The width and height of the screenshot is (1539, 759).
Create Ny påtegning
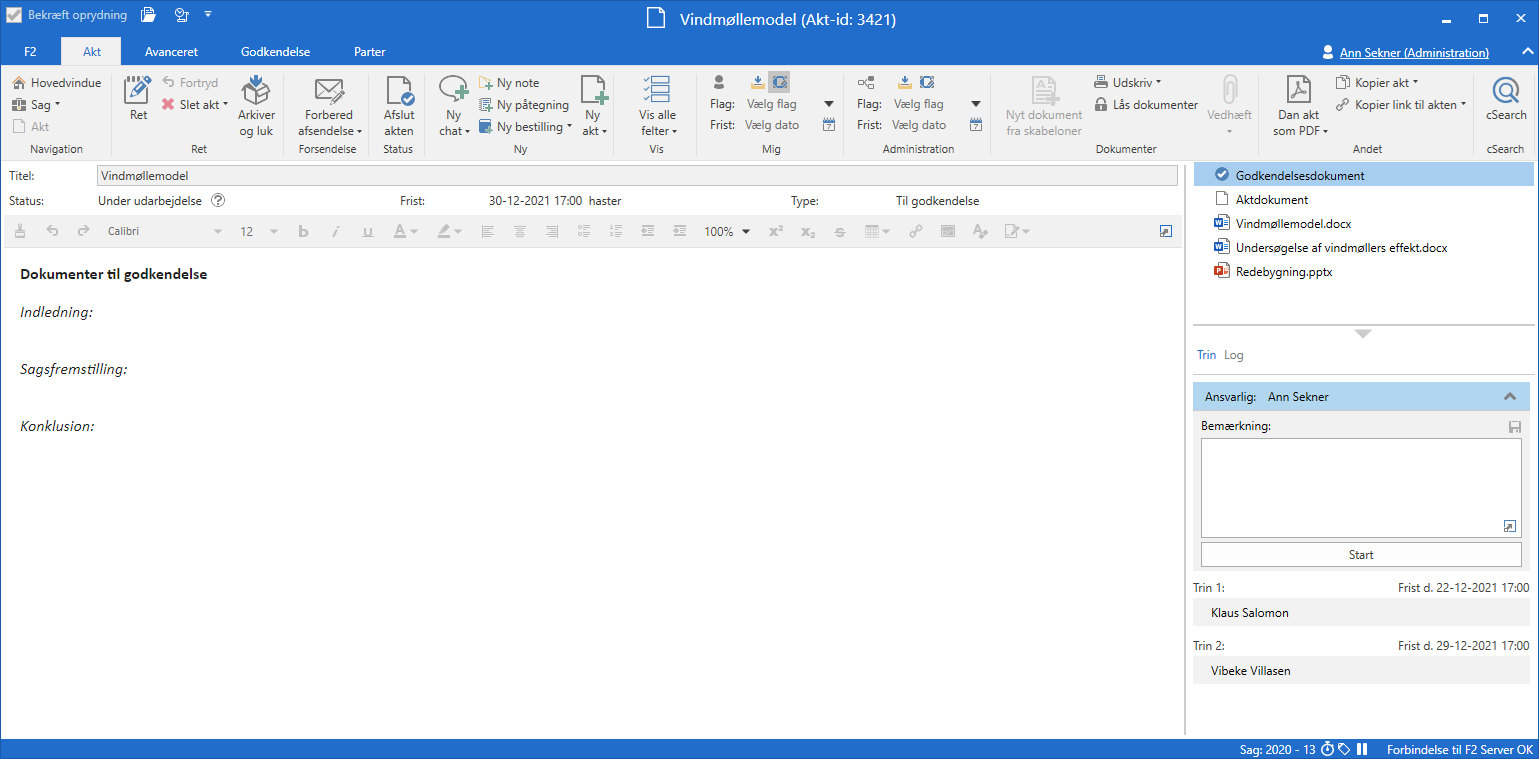click(x=524, y=105)
